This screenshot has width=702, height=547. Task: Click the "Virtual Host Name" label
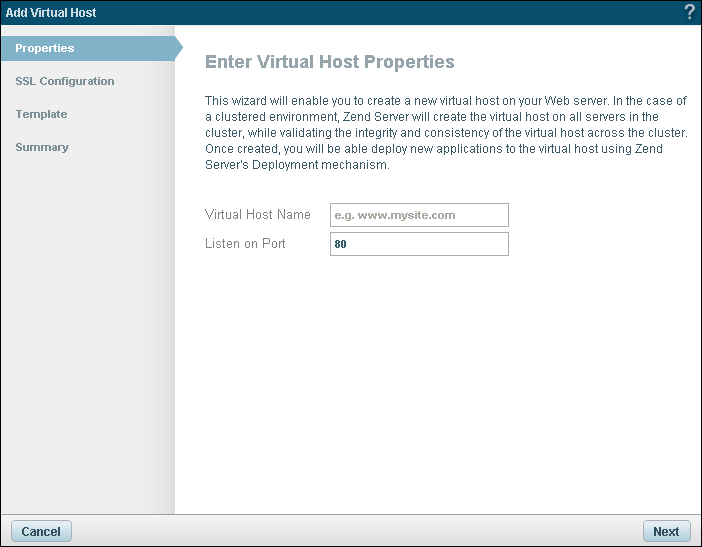click(258, 215)
